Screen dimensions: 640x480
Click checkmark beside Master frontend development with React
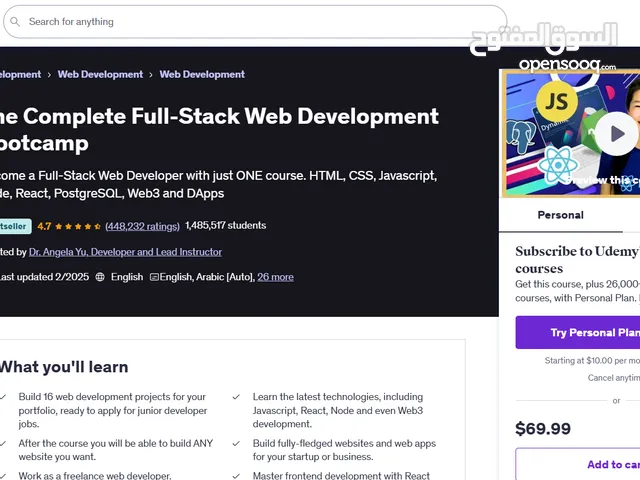236,476
